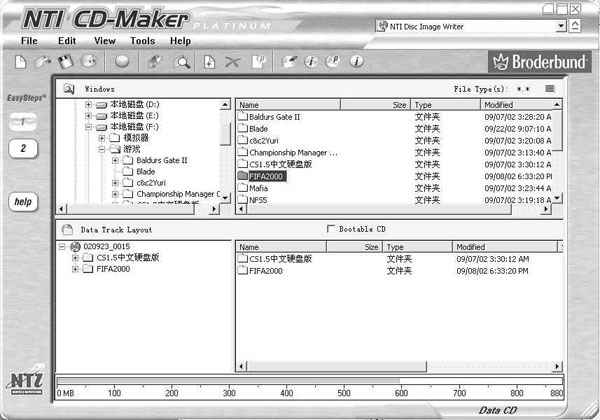Collapse the 020923_0015 disc tree node
The height and width of the screenshot is (420, 600).
pyautogui.click(x=64, y=246)
